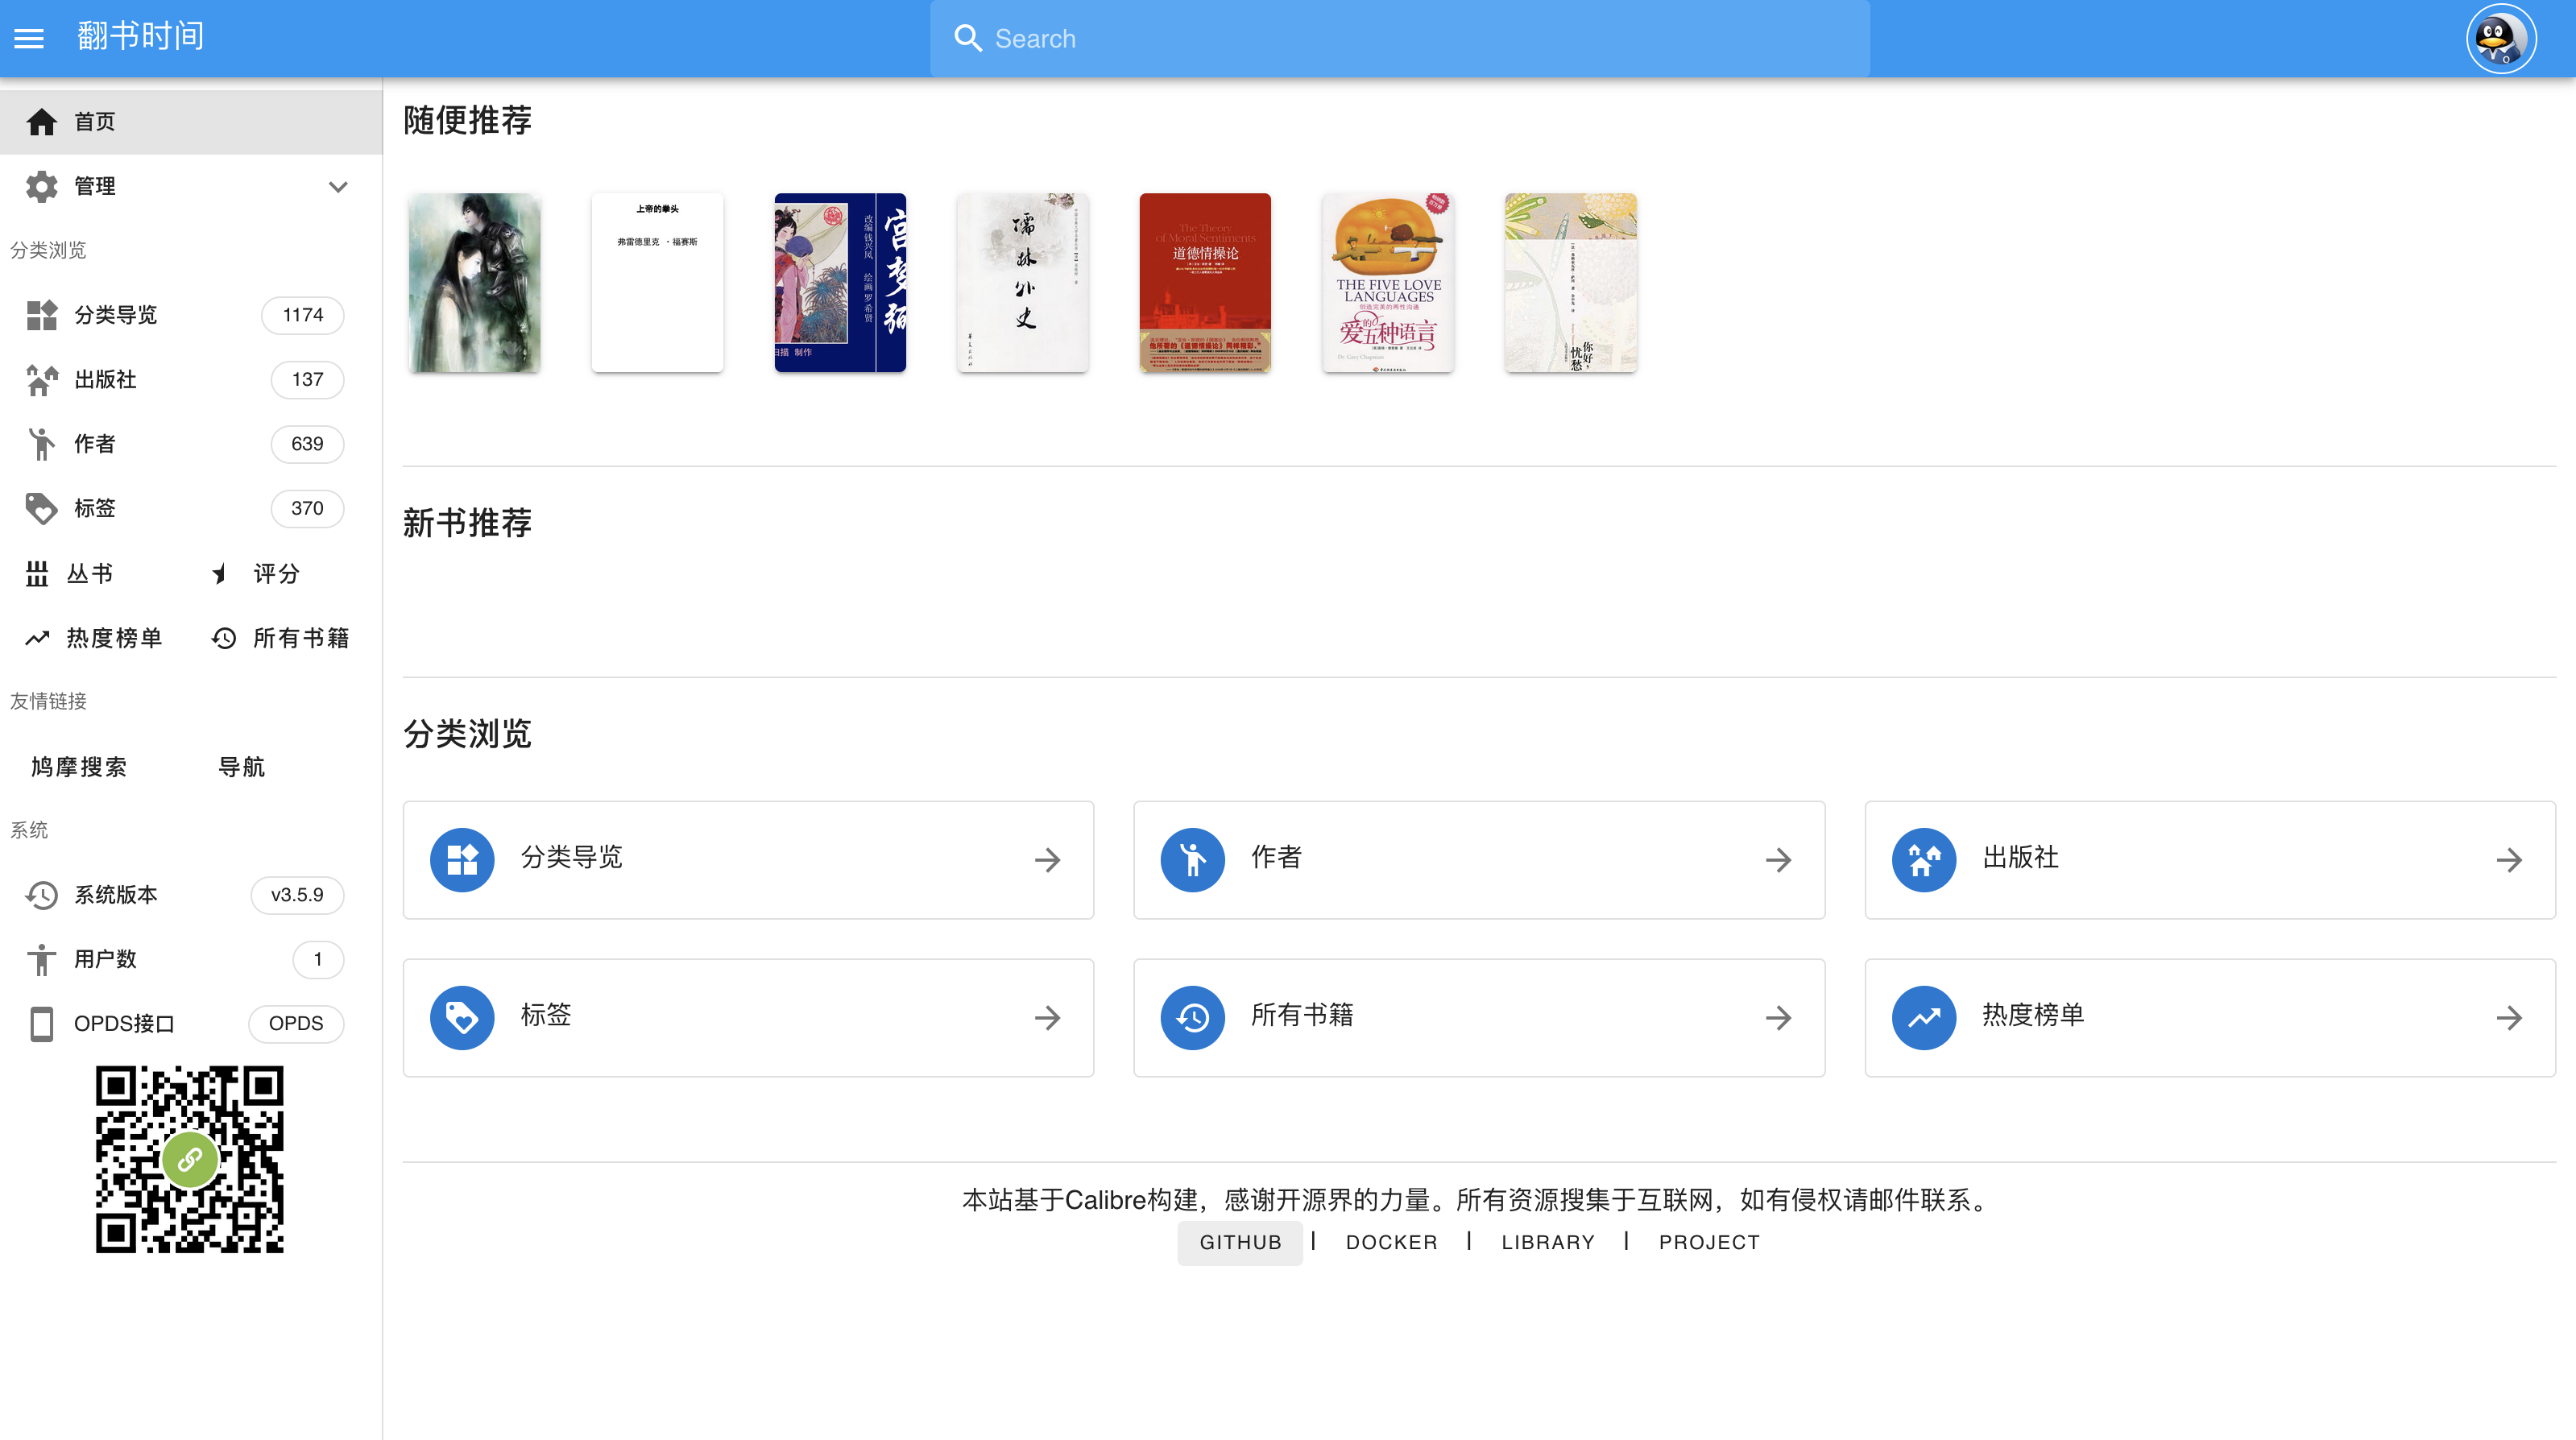Click the DOCKER footer link
Screen dimensions: 2576x1440
tap(1391, 1242)
